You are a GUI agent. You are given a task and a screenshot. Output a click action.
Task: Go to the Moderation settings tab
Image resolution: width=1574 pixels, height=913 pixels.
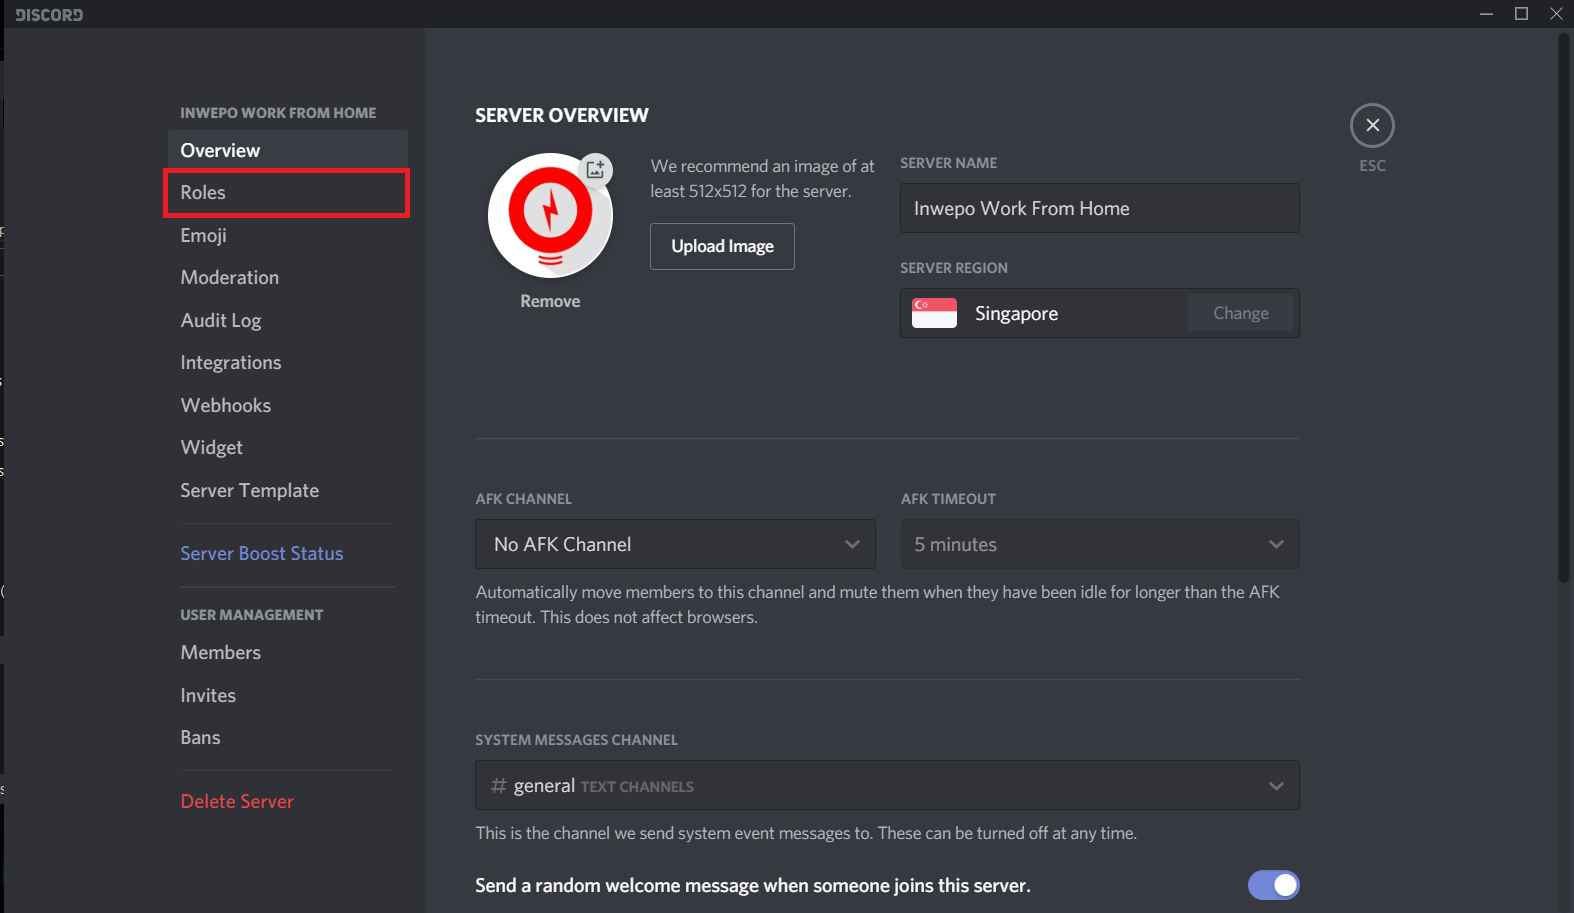click(230, 278)
